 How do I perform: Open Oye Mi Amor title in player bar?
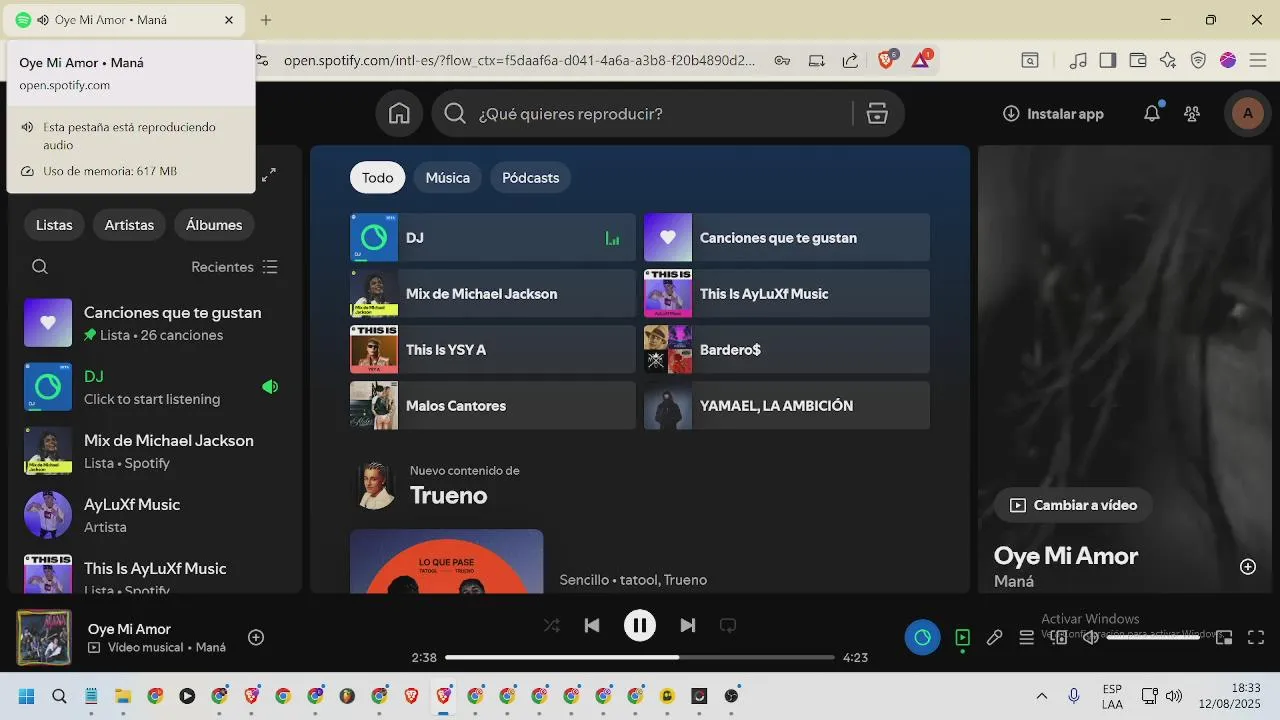[129, 629]
